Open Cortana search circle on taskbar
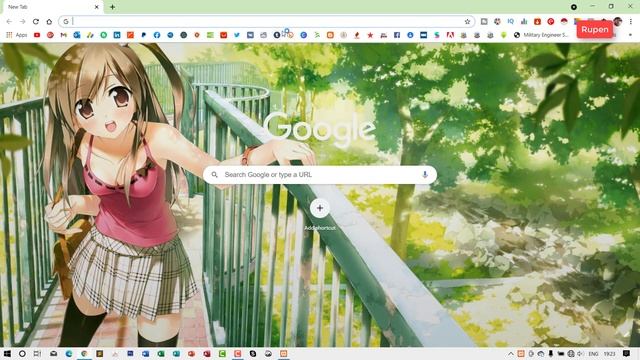The width and height of the screenshot is (640, 360). tap(22, 353)
